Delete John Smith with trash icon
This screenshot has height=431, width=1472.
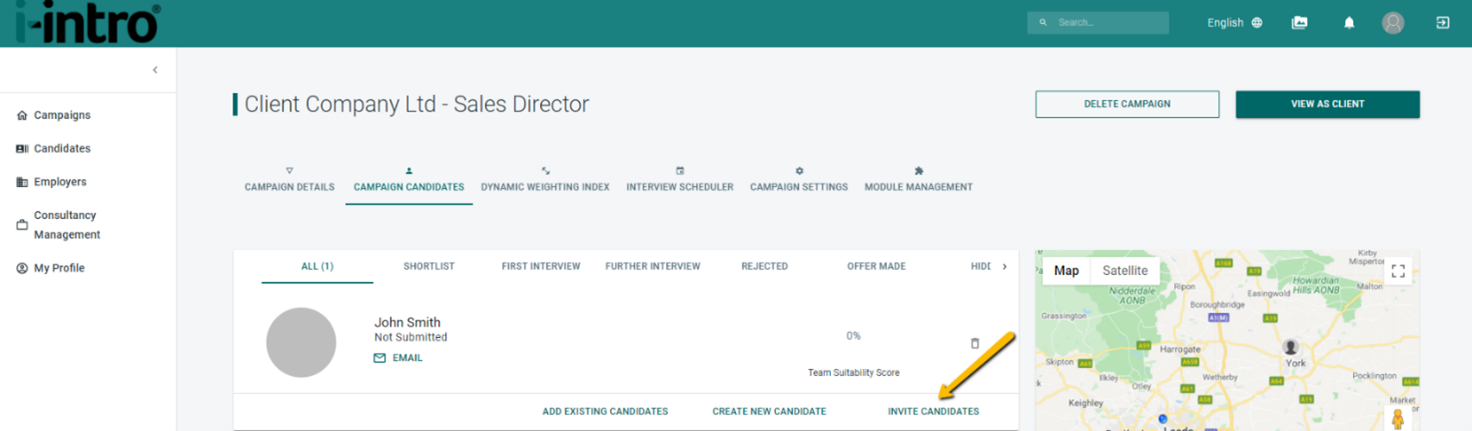point(976,343)
